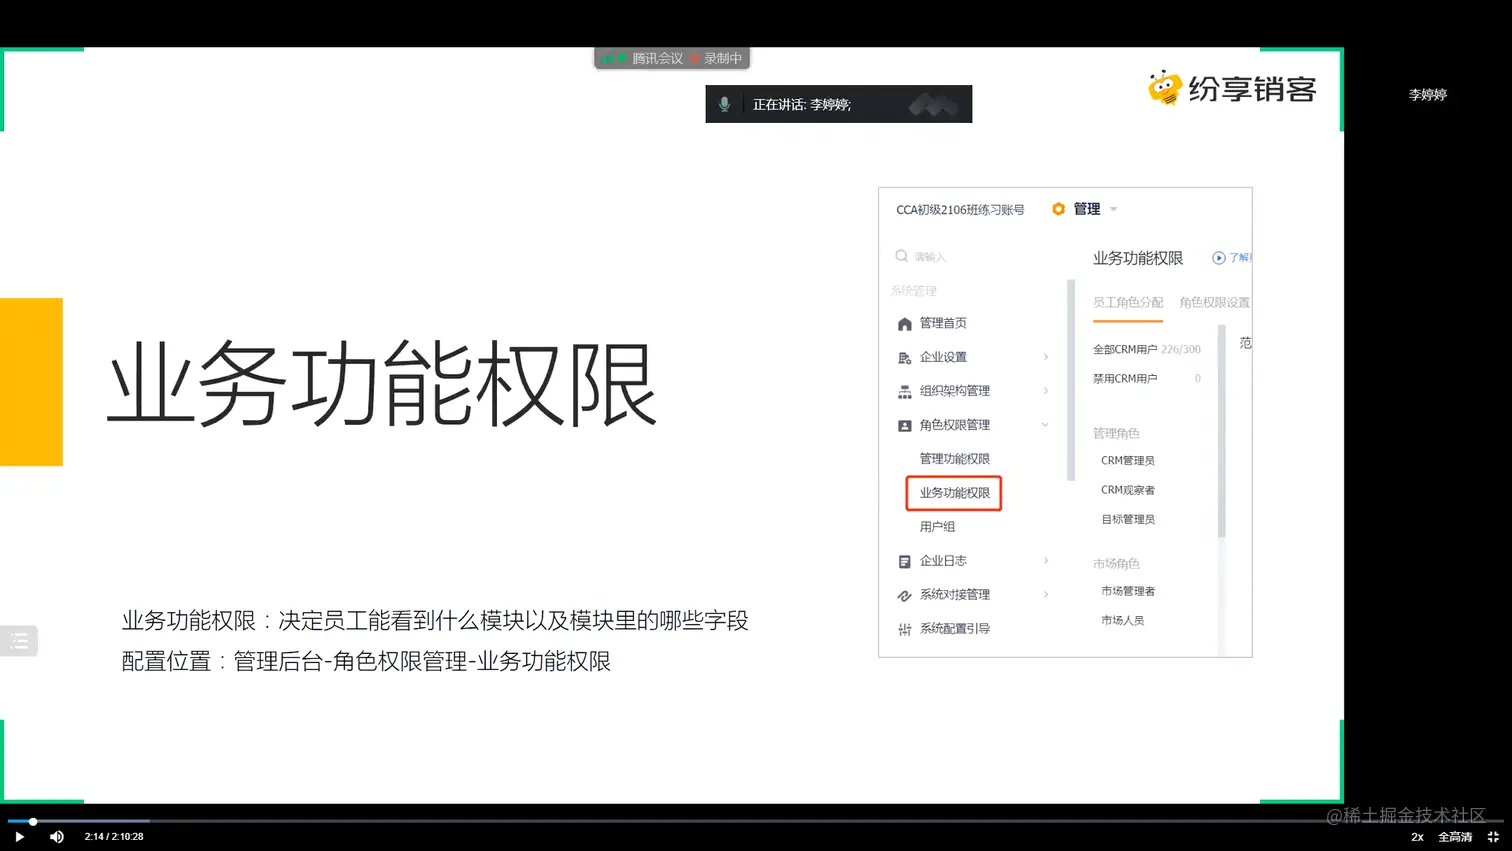Select 用户组 submenu item

click(x=937, y=527)
